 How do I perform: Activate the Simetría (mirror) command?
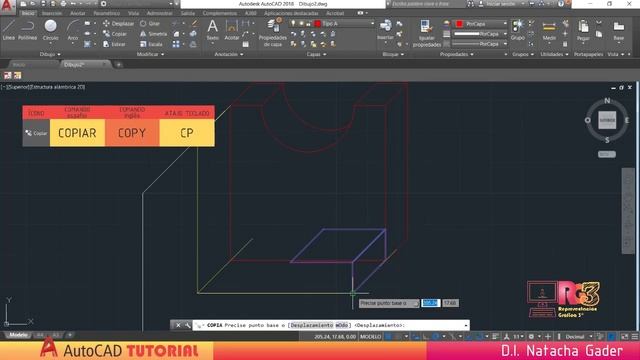coord(153,34)
